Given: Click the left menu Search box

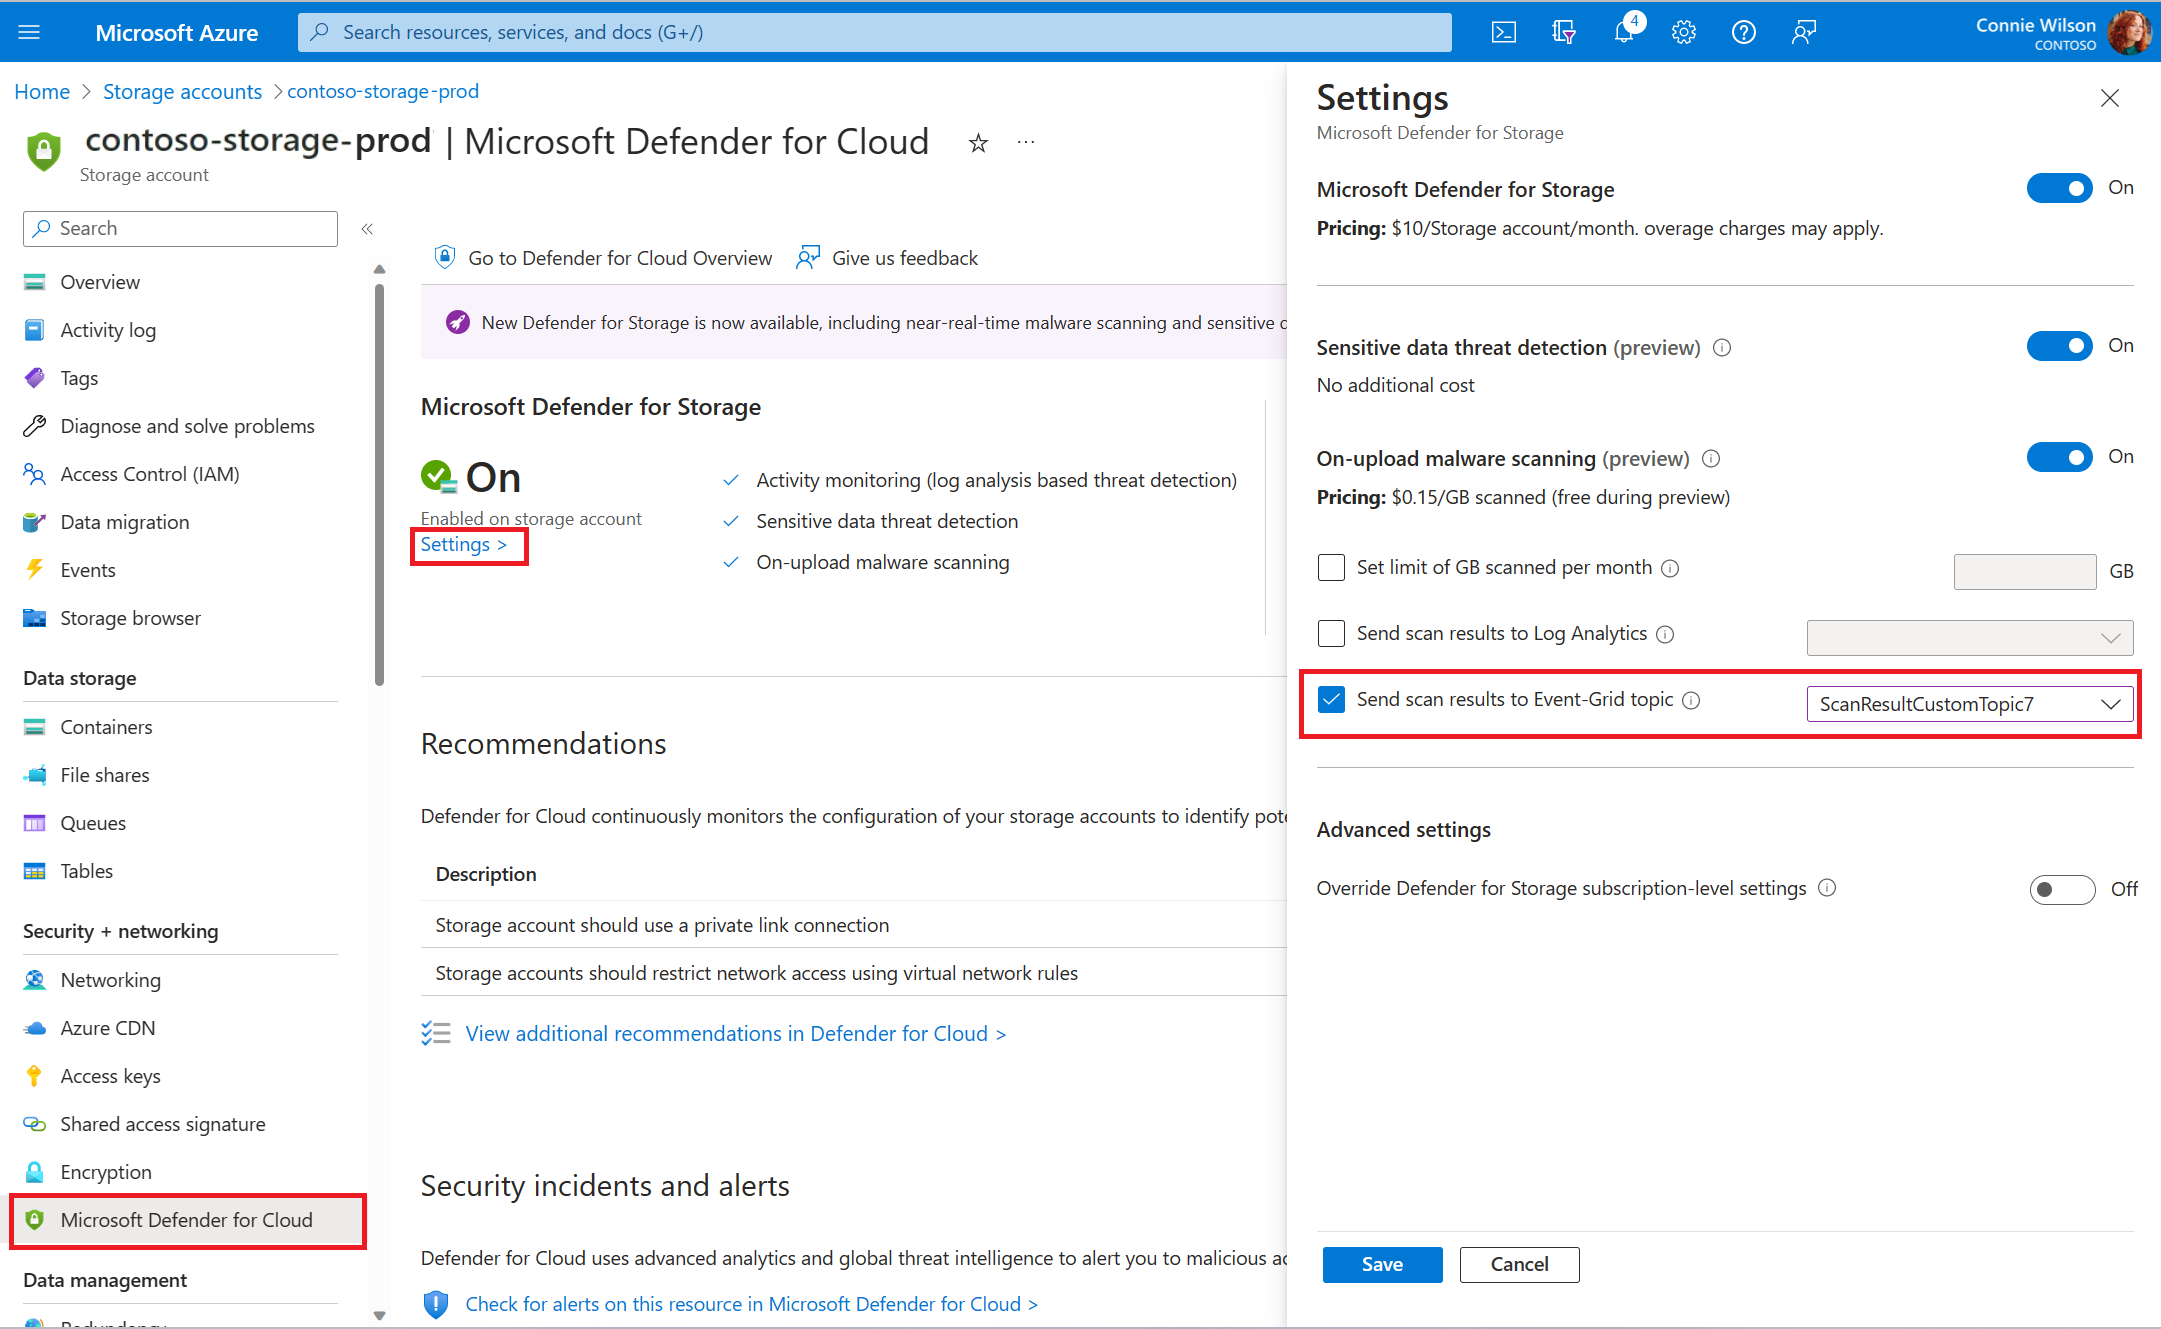Looking at the screenshot, I should click(x=180, y=229).
